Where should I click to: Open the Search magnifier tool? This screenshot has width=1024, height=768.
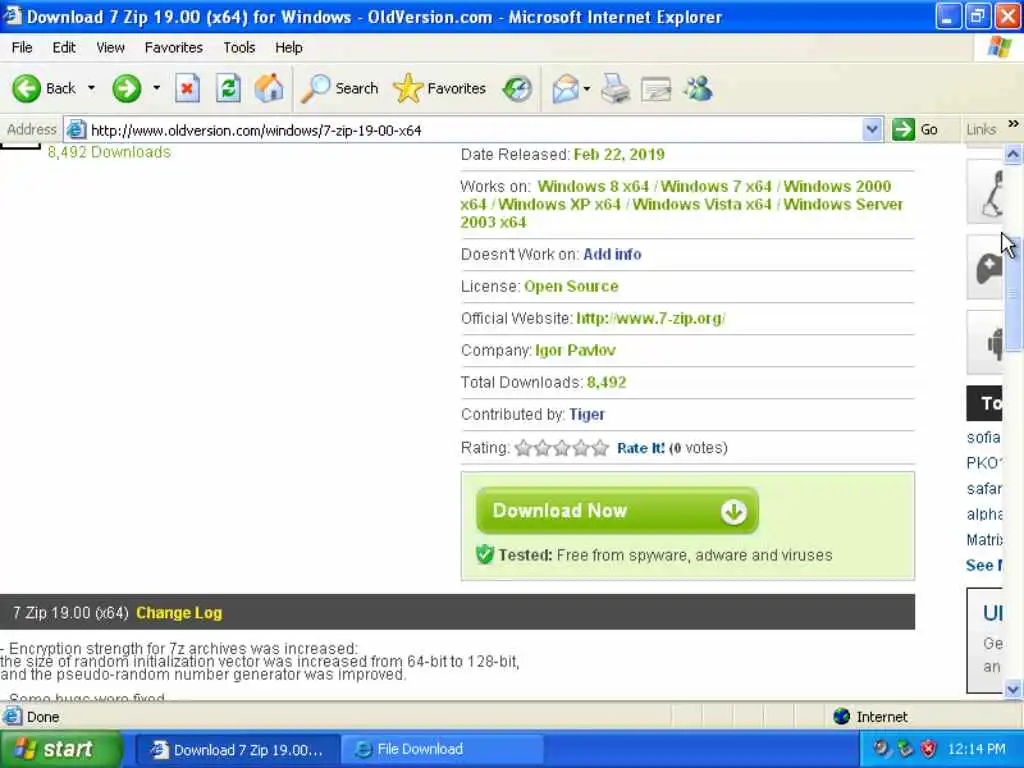pyautogui.click(x=340, y=88)
